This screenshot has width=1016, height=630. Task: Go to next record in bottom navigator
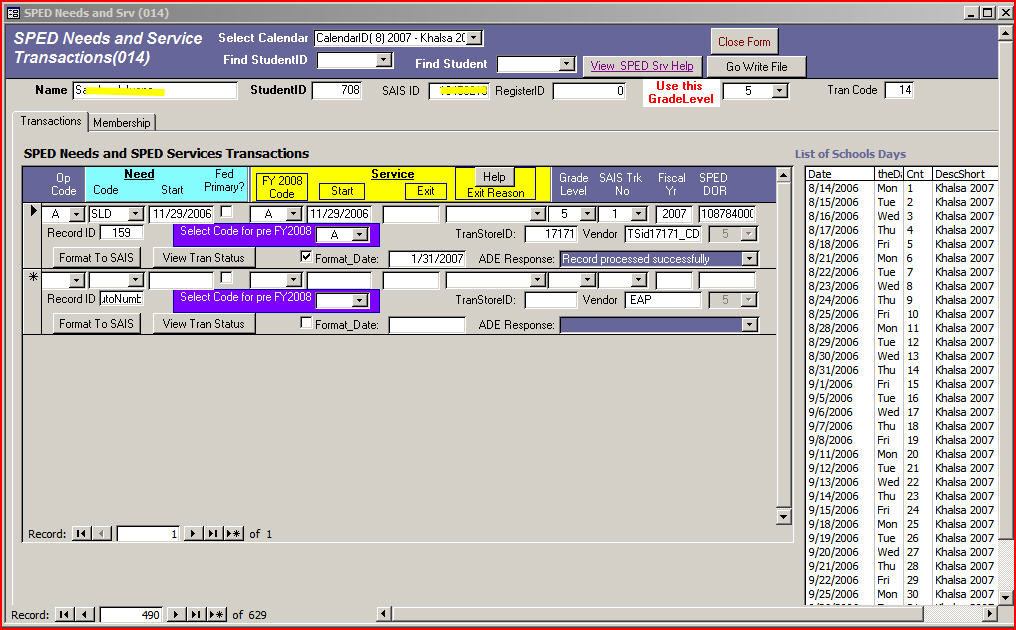tap(176, 614)
